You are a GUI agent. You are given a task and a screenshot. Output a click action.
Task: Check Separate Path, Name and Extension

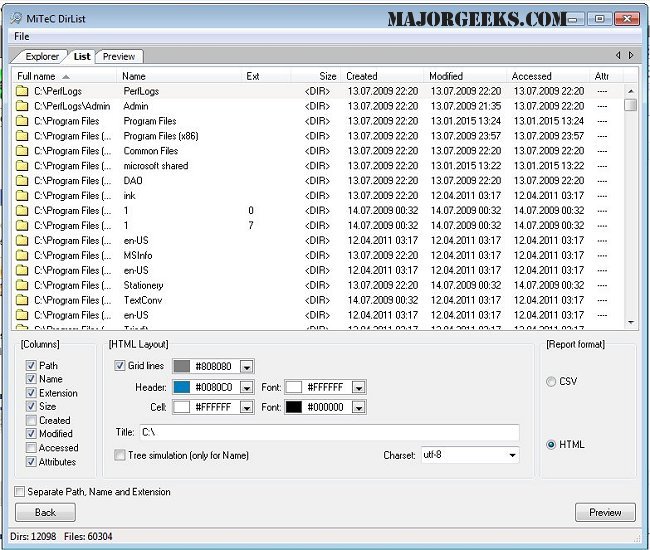(19, 492)
